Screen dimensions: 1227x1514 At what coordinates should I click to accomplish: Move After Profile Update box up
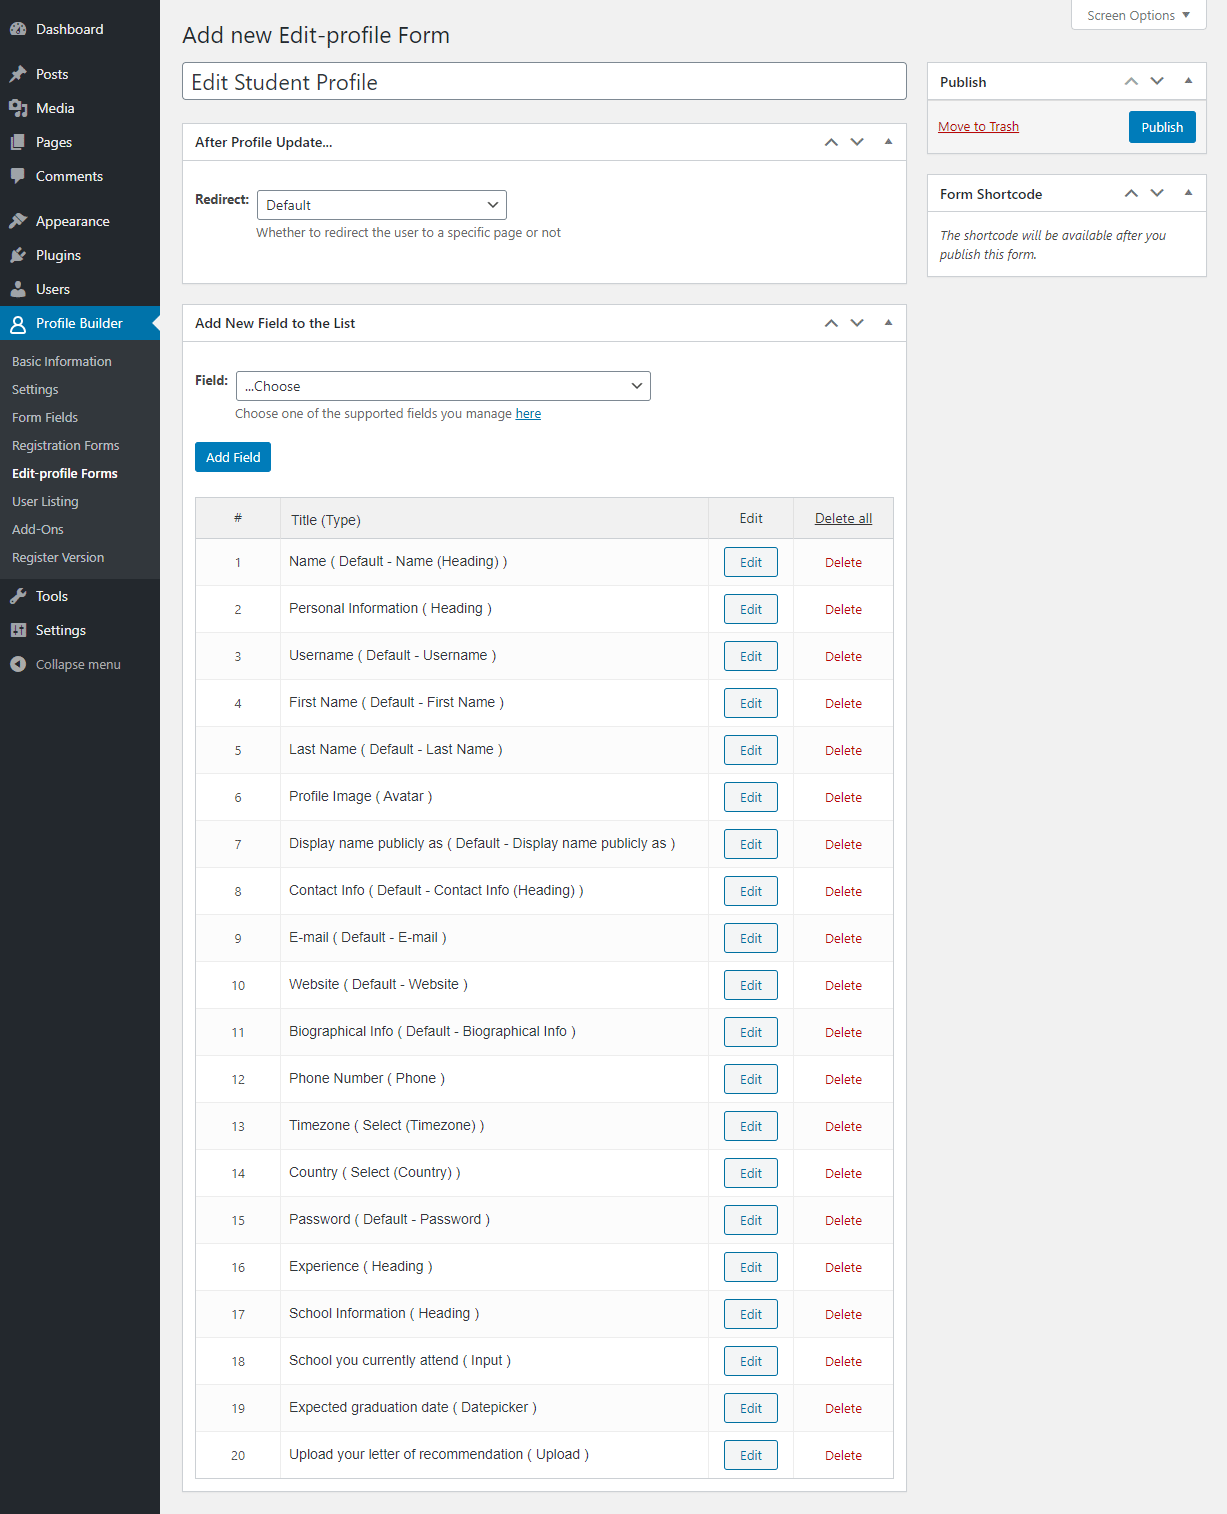(831, 142)
